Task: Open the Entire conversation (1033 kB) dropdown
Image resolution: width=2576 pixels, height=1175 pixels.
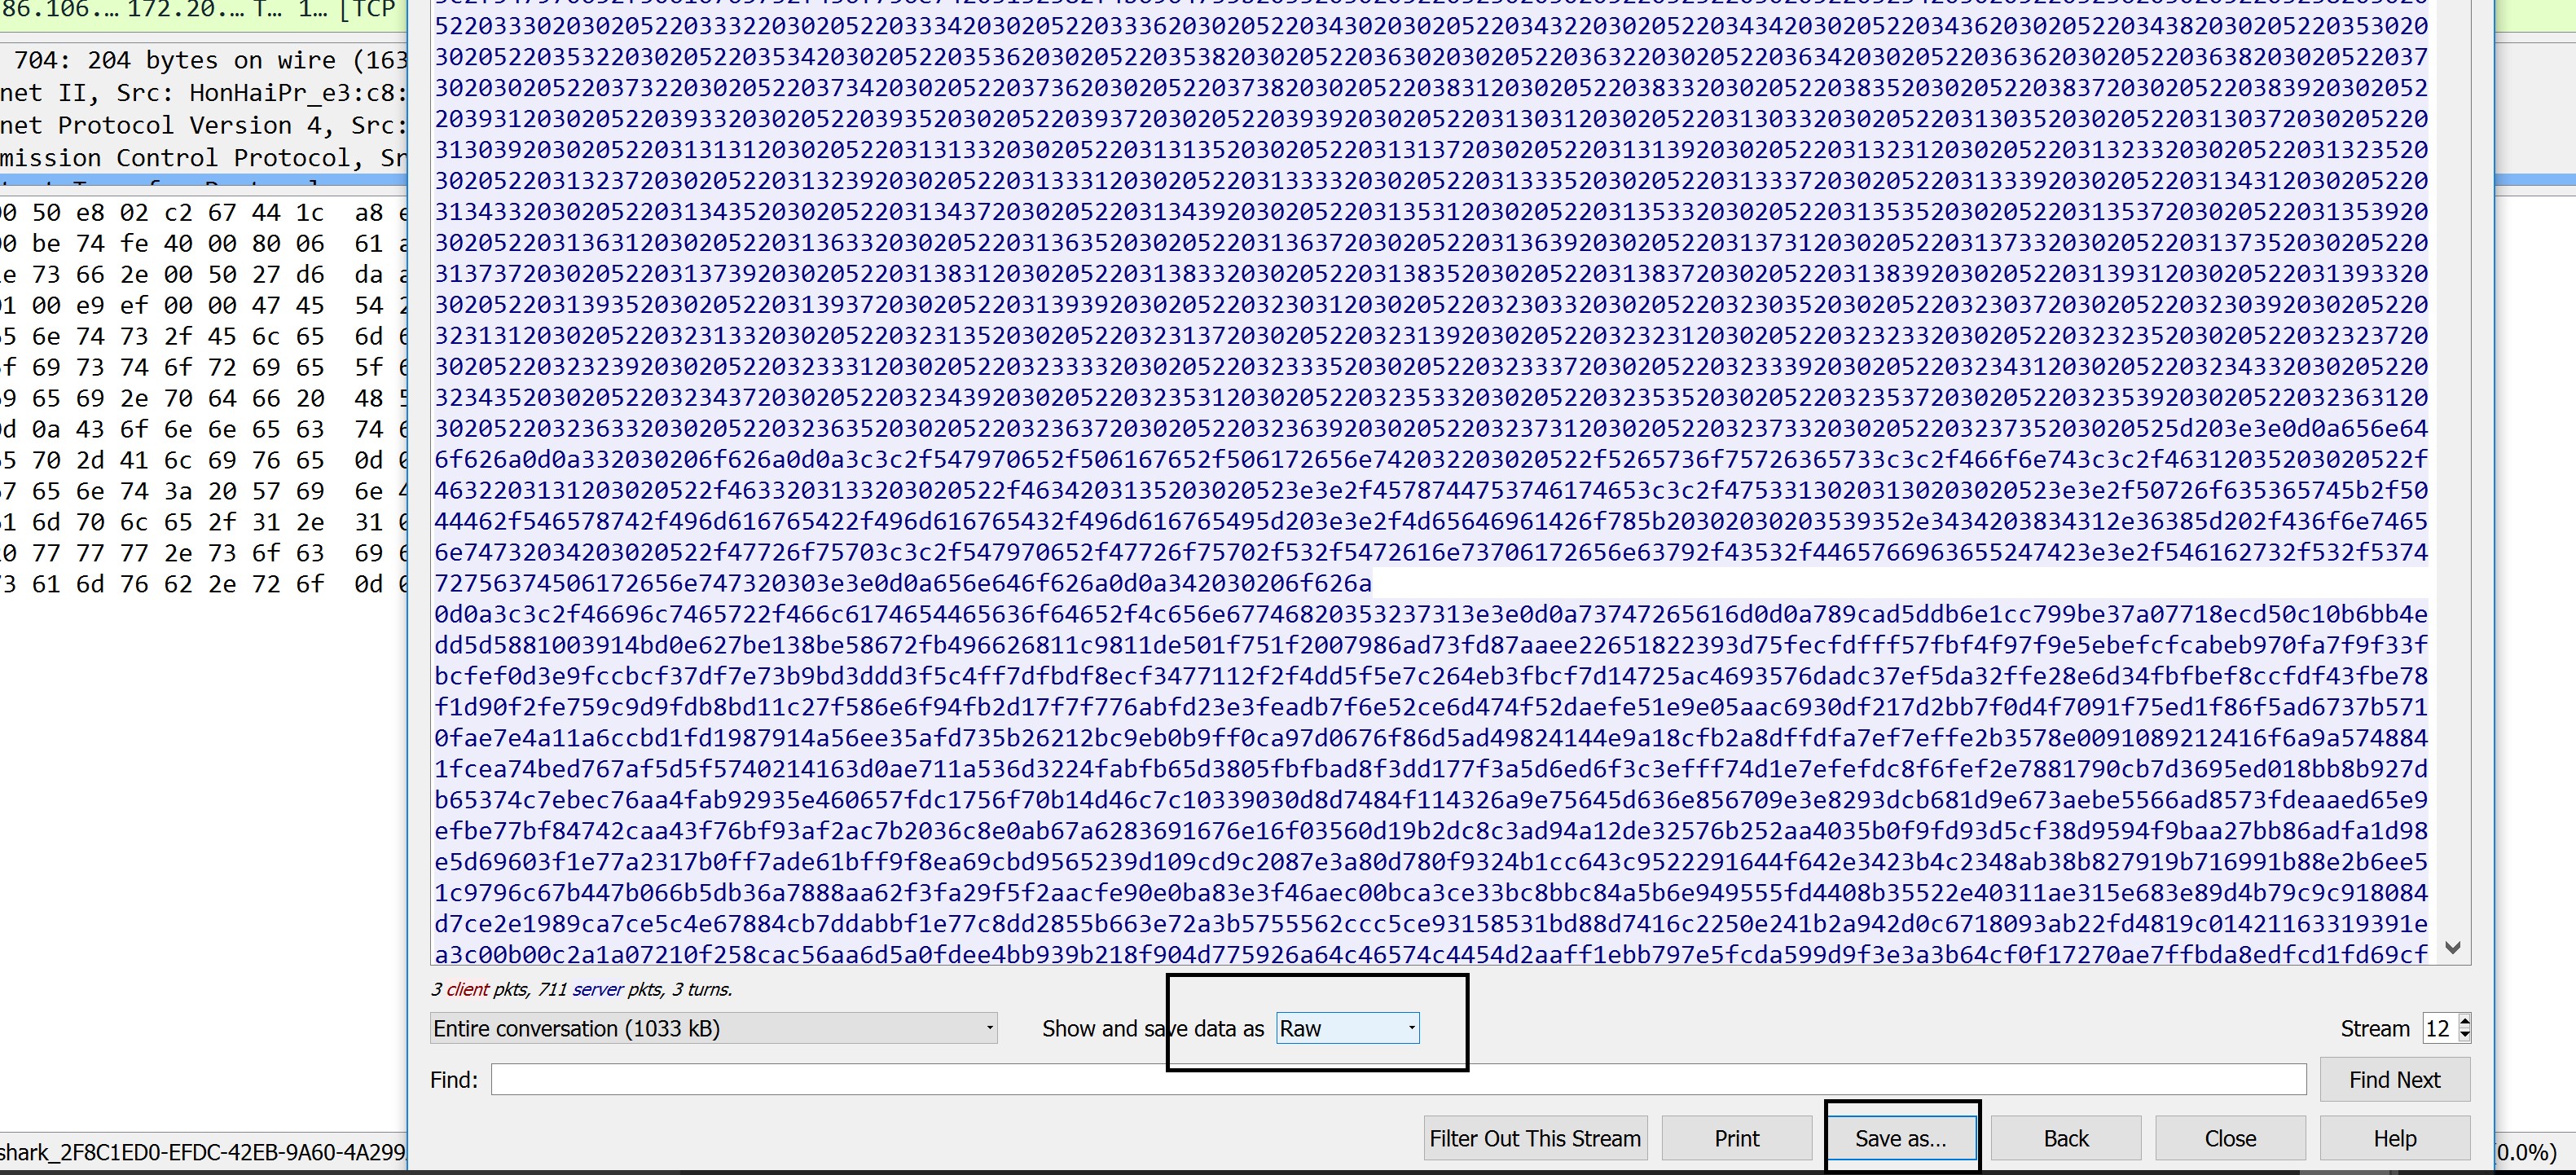Action: (714, 1028)
